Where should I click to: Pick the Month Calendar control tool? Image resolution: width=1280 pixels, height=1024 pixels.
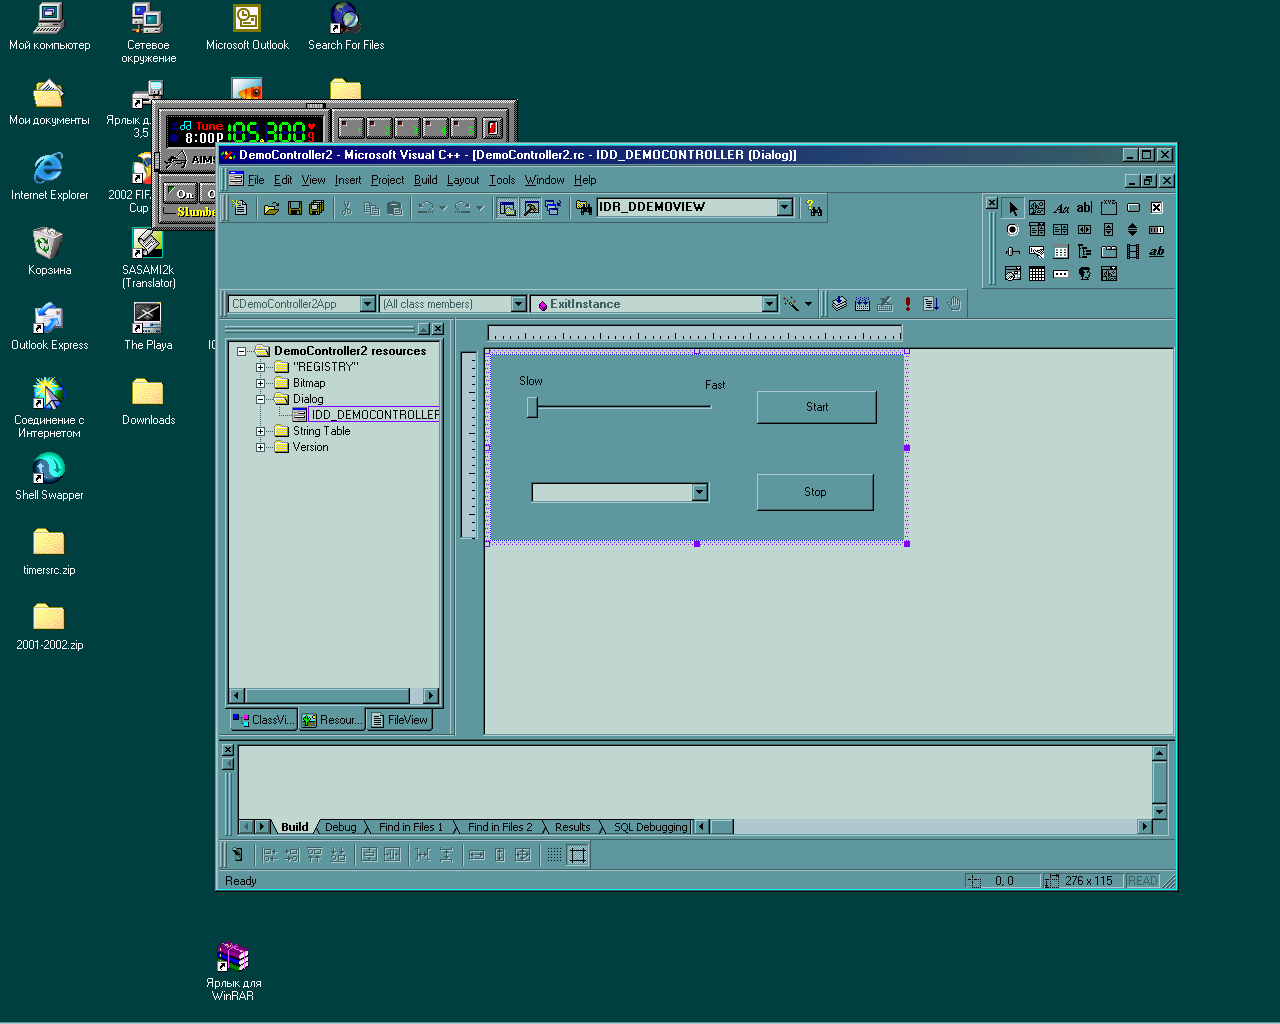[x=1037, y=274]
